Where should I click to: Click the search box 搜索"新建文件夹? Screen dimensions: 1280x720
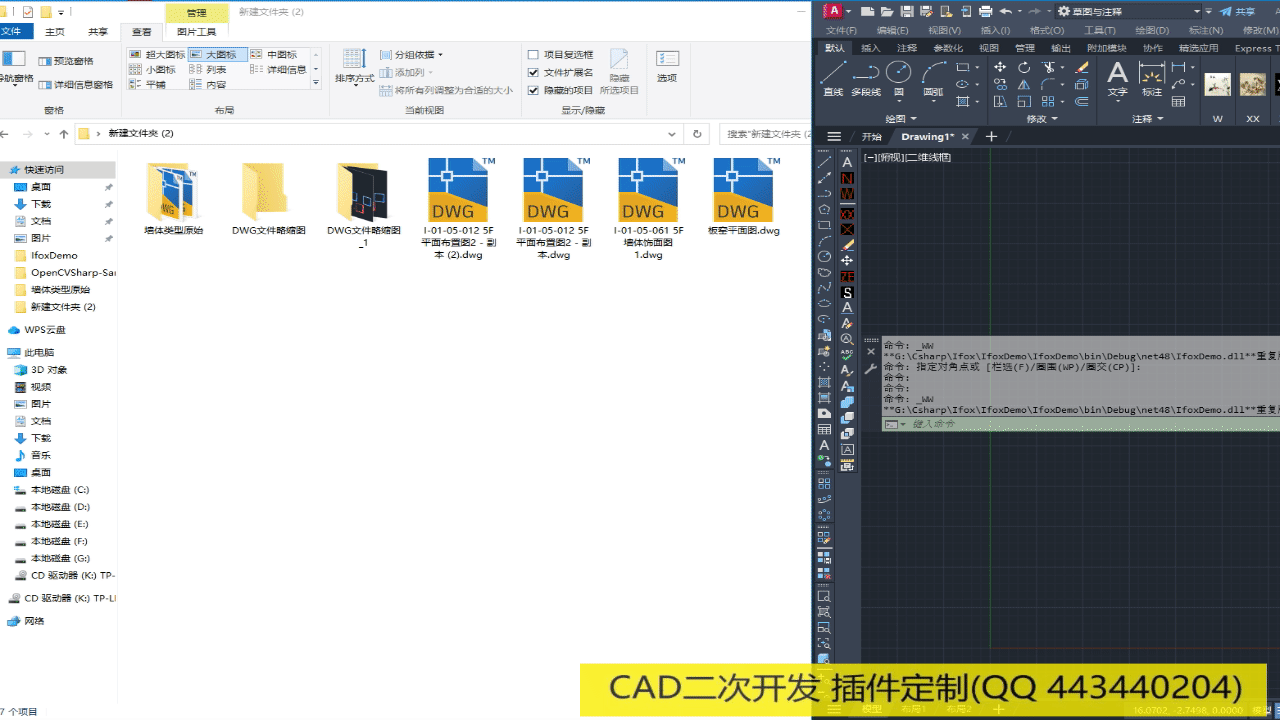[x=765, y=133]
